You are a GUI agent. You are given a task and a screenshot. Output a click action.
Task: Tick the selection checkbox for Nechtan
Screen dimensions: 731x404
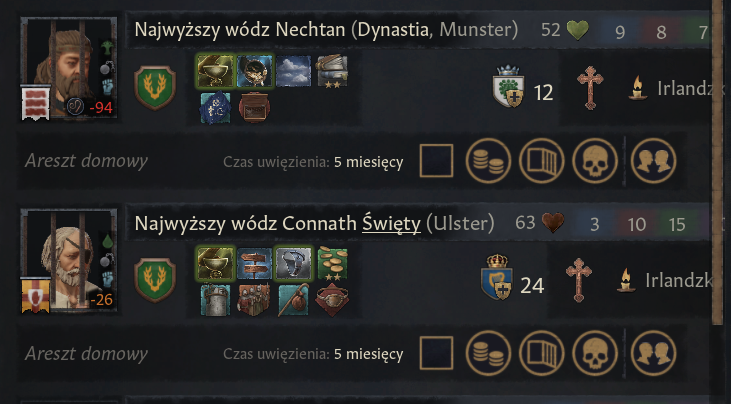(x=436, y=161)
